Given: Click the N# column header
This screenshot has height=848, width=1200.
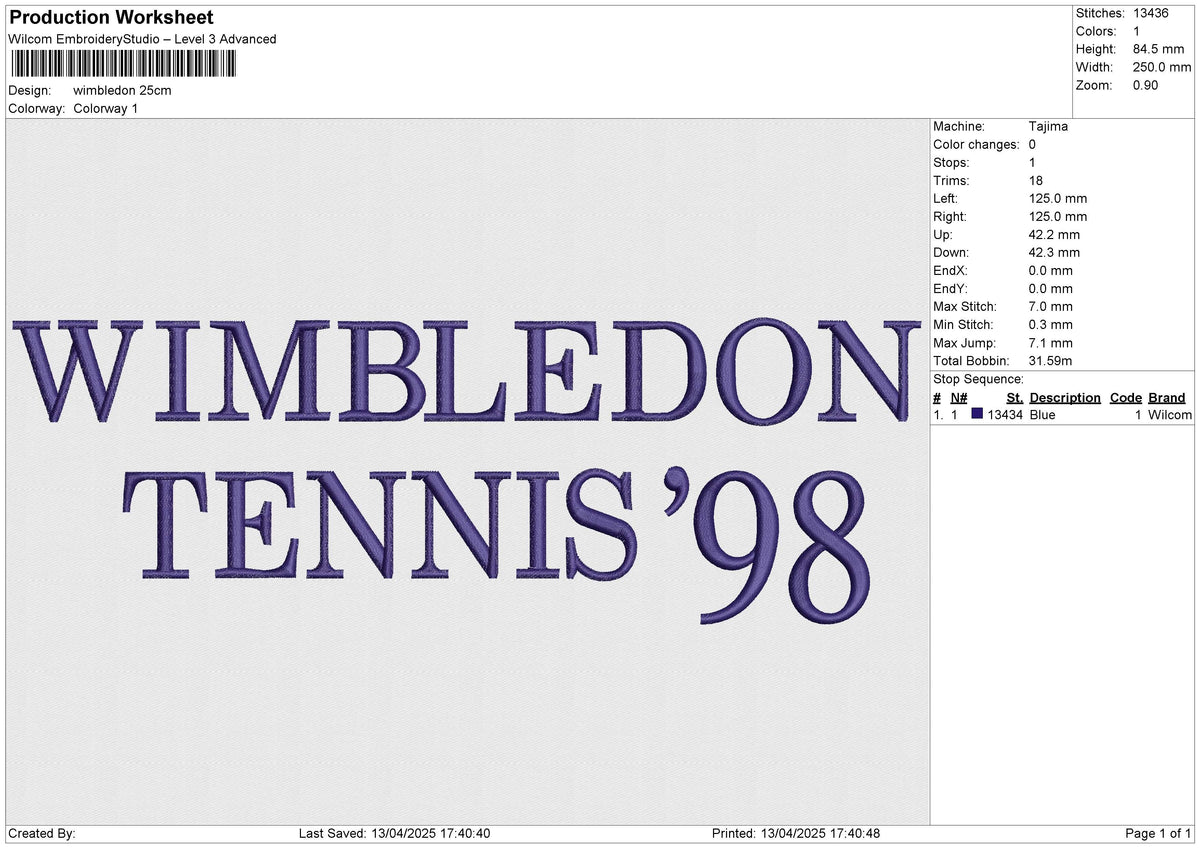Looking at the screenshot, I should coord(959,397).
